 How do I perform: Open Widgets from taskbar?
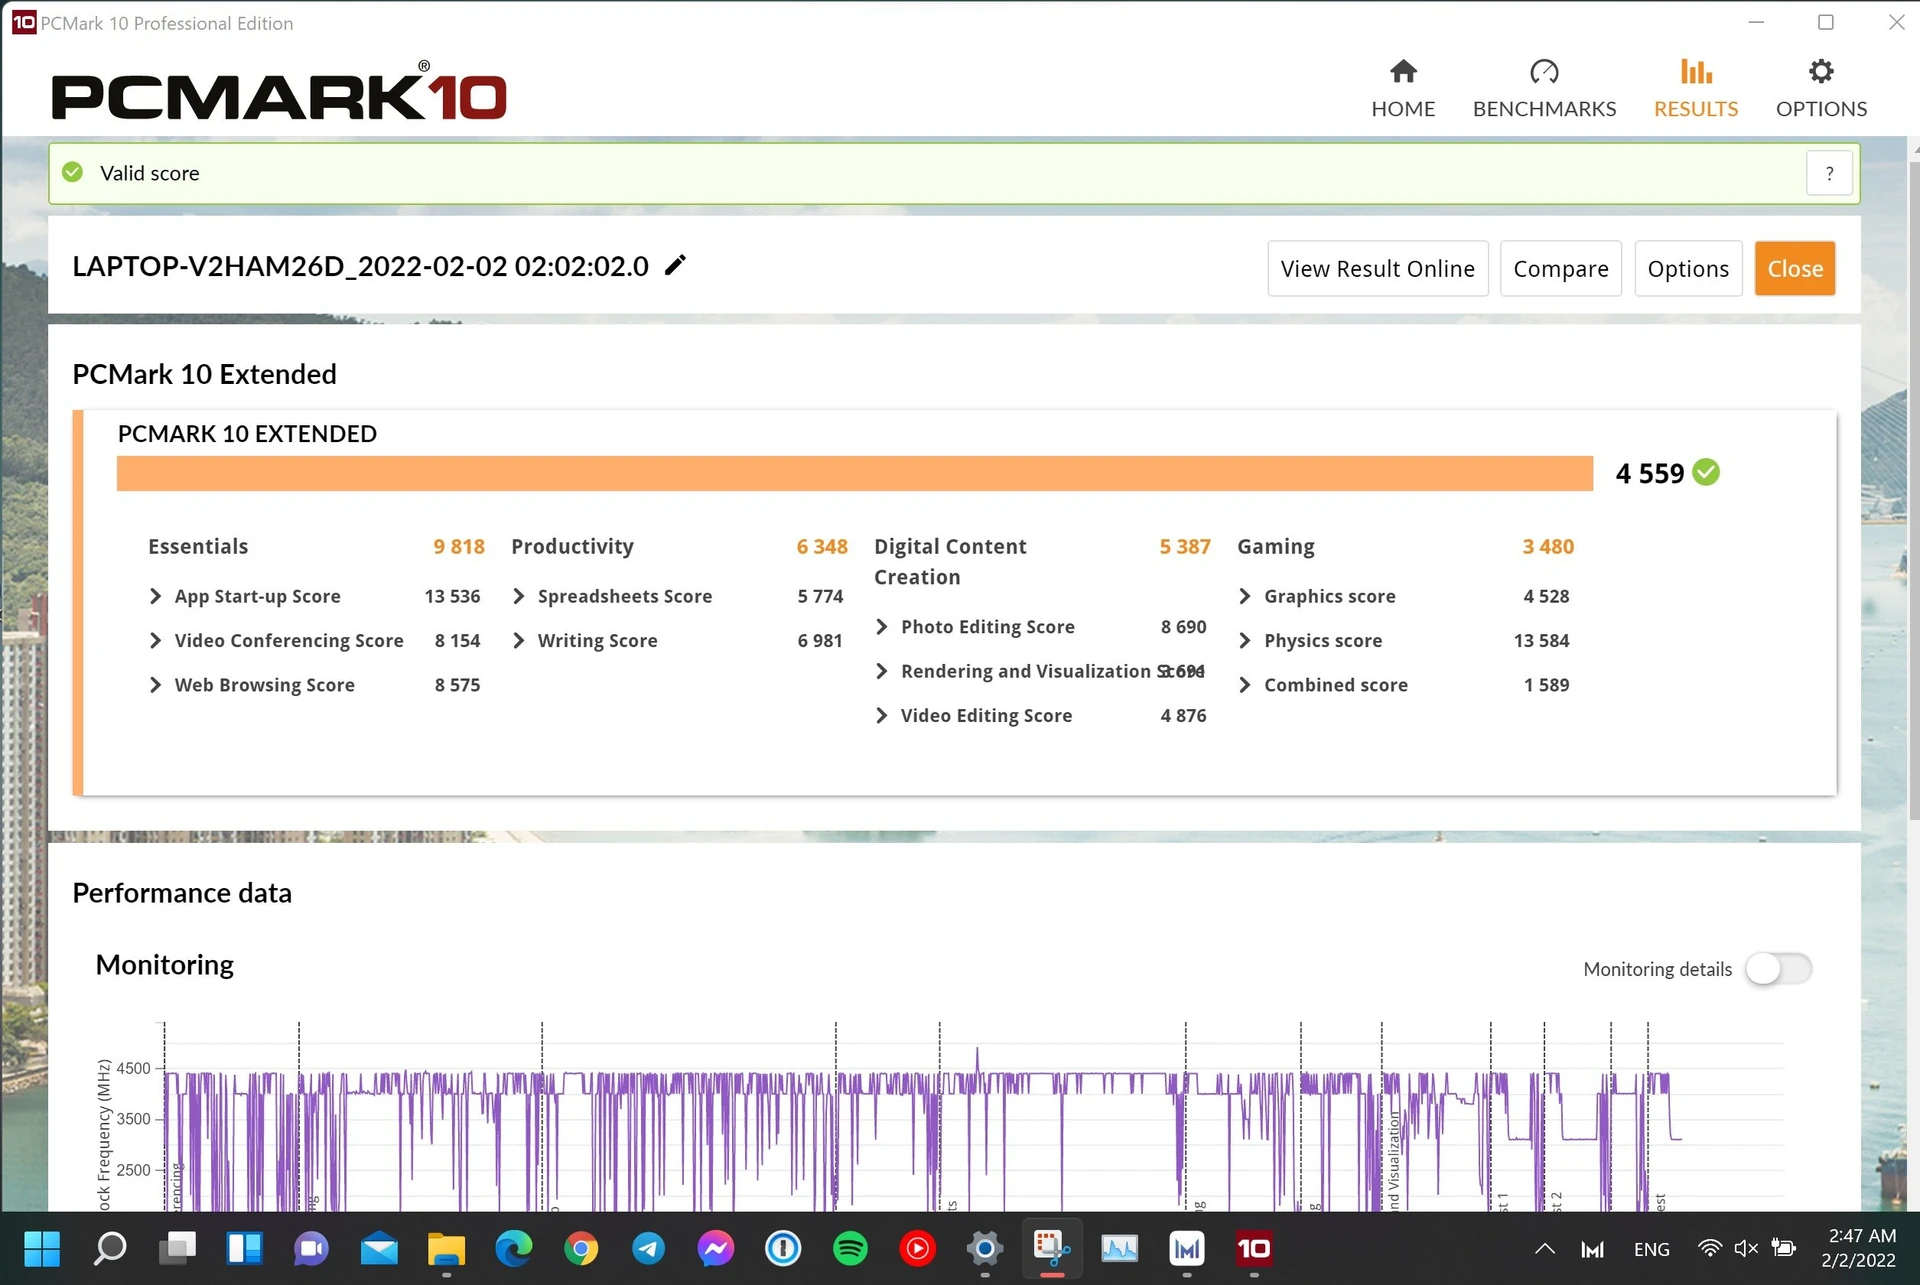pyautogui.click(x=245, y=1249)
